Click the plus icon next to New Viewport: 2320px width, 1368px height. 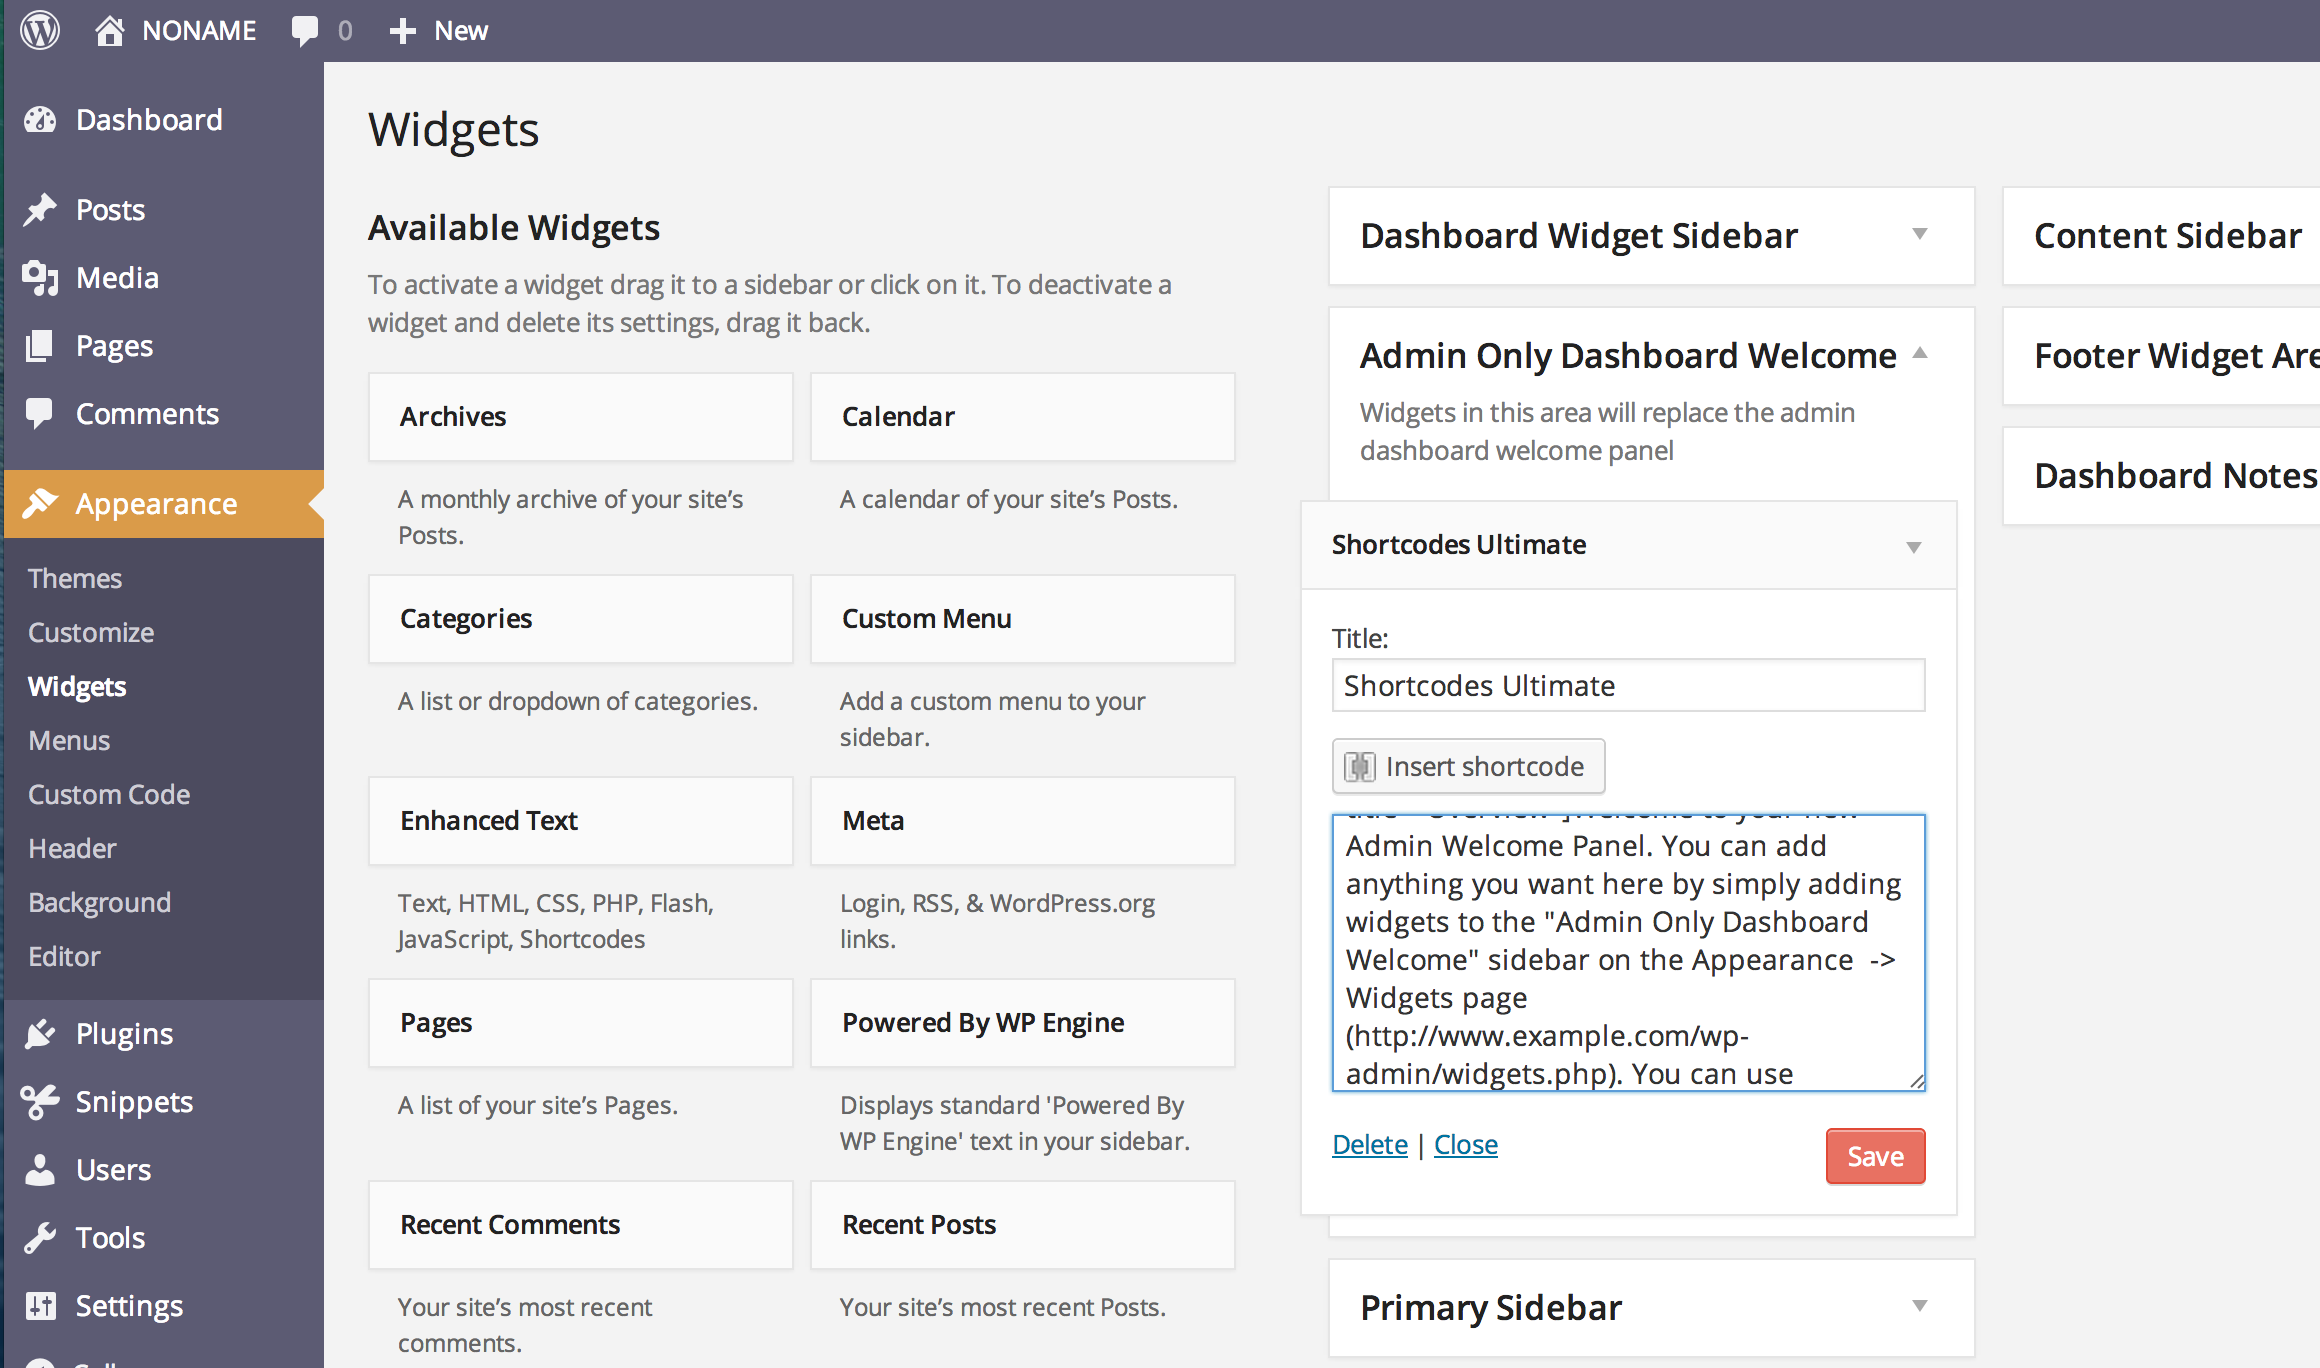(402, 30)
